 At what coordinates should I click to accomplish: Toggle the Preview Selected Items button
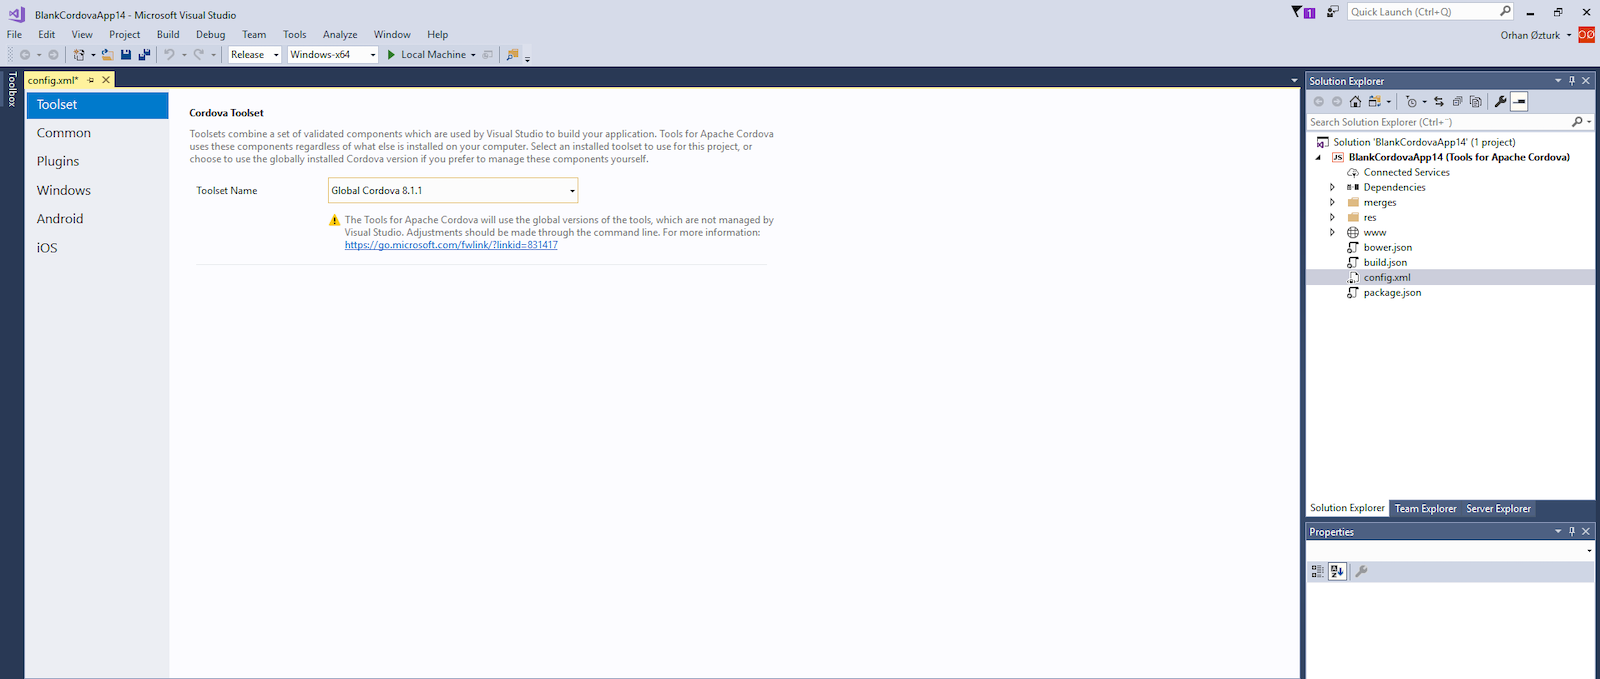1519,102
